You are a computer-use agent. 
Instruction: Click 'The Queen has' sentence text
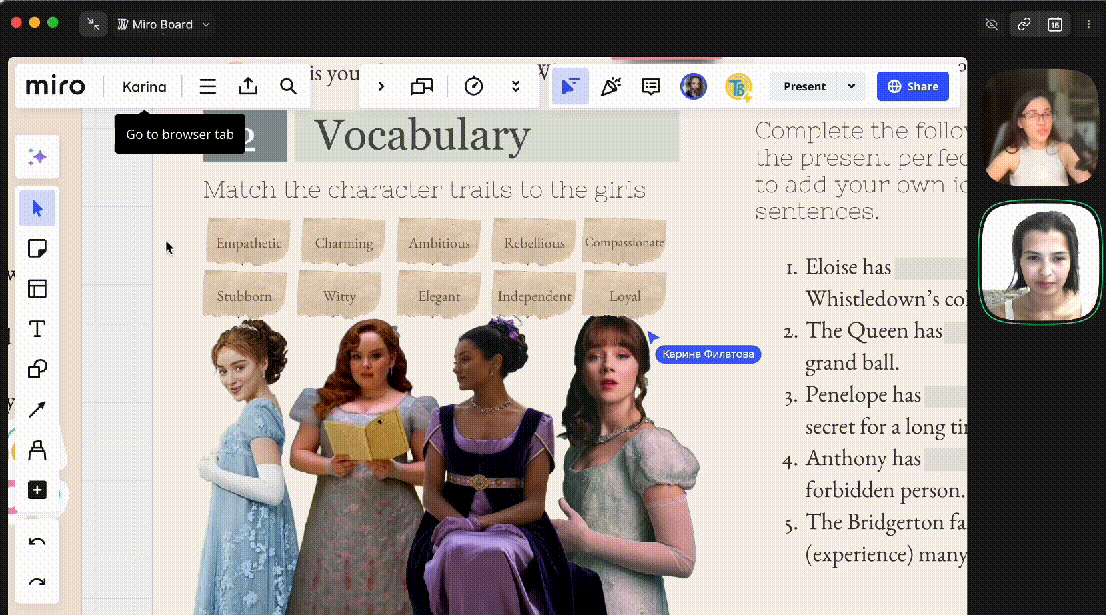(x=874, y=331)
